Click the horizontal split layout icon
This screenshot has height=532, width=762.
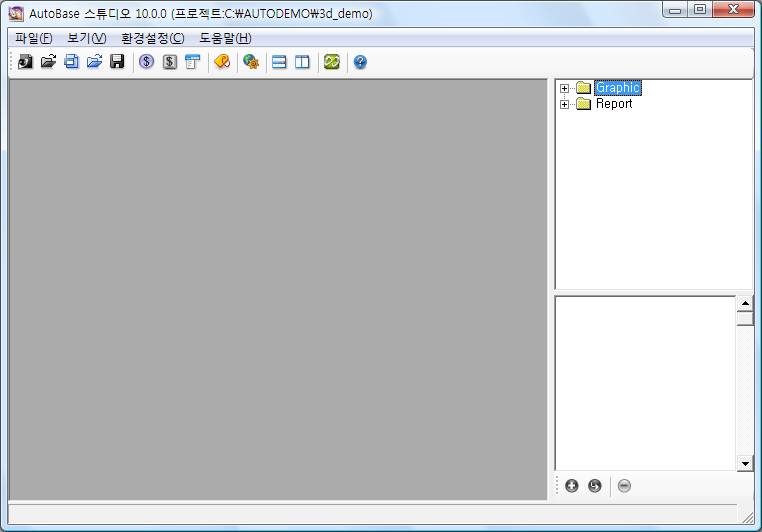tap(279, 62)
